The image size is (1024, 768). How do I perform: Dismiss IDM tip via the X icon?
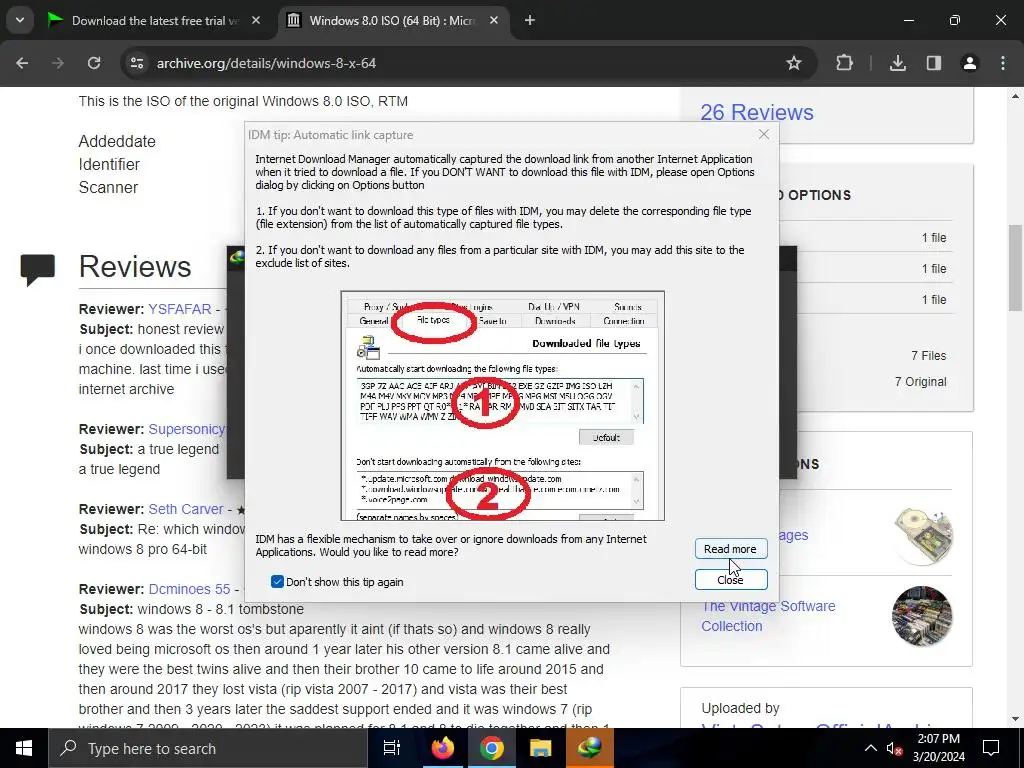coord(763,135)
